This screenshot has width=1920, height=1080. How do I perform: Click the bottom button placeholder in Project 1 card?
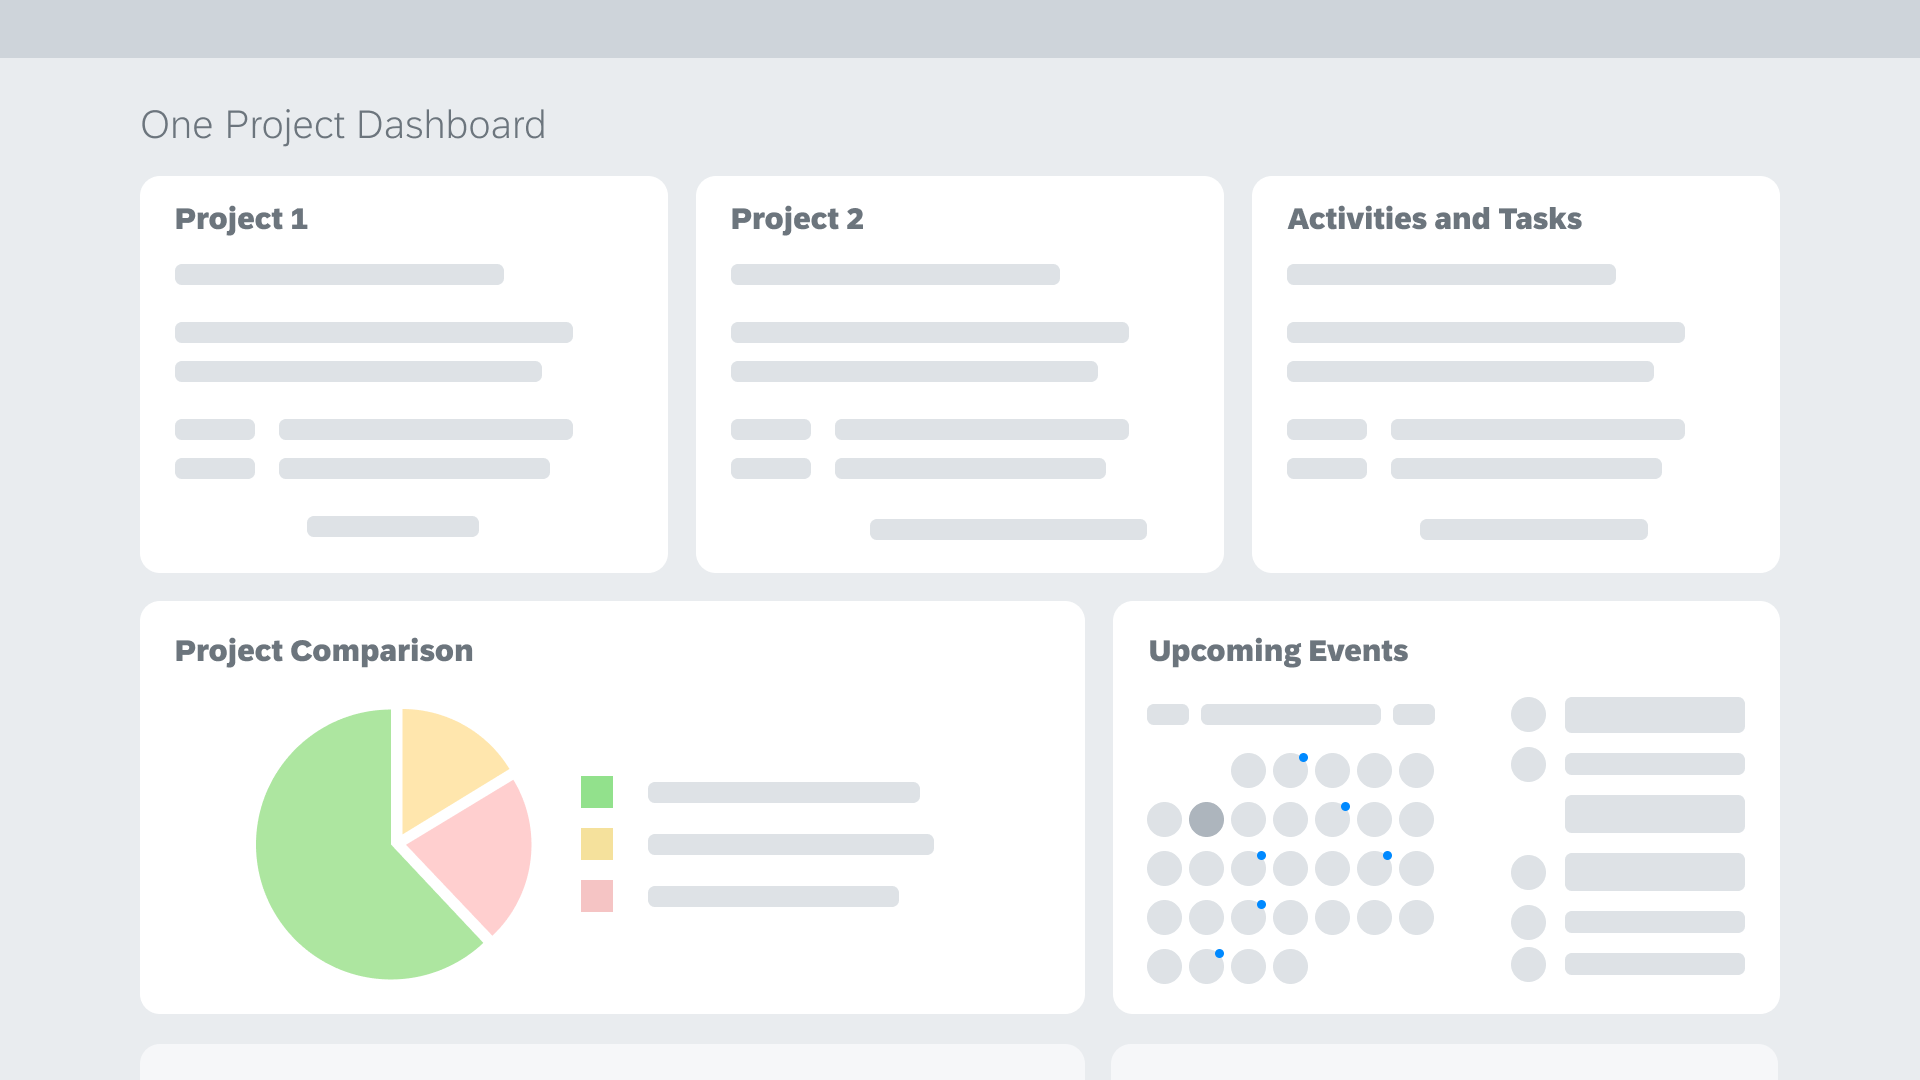[392, 527]
